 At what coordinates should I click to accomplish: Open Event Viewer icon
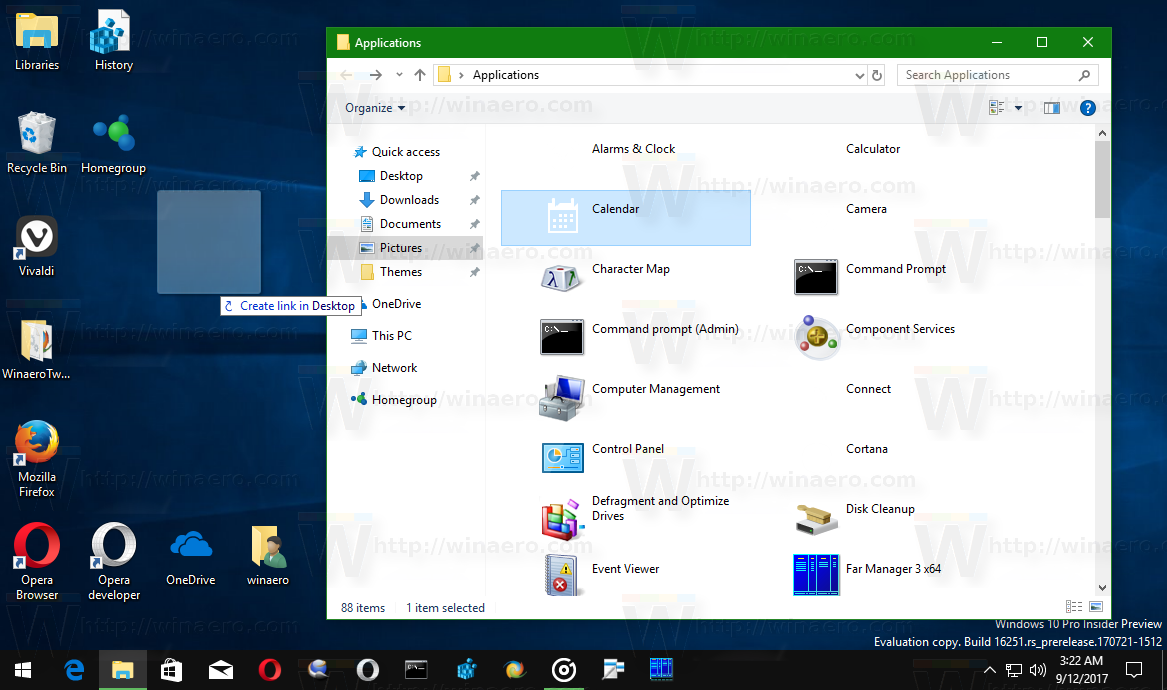(x=561, y=575)
